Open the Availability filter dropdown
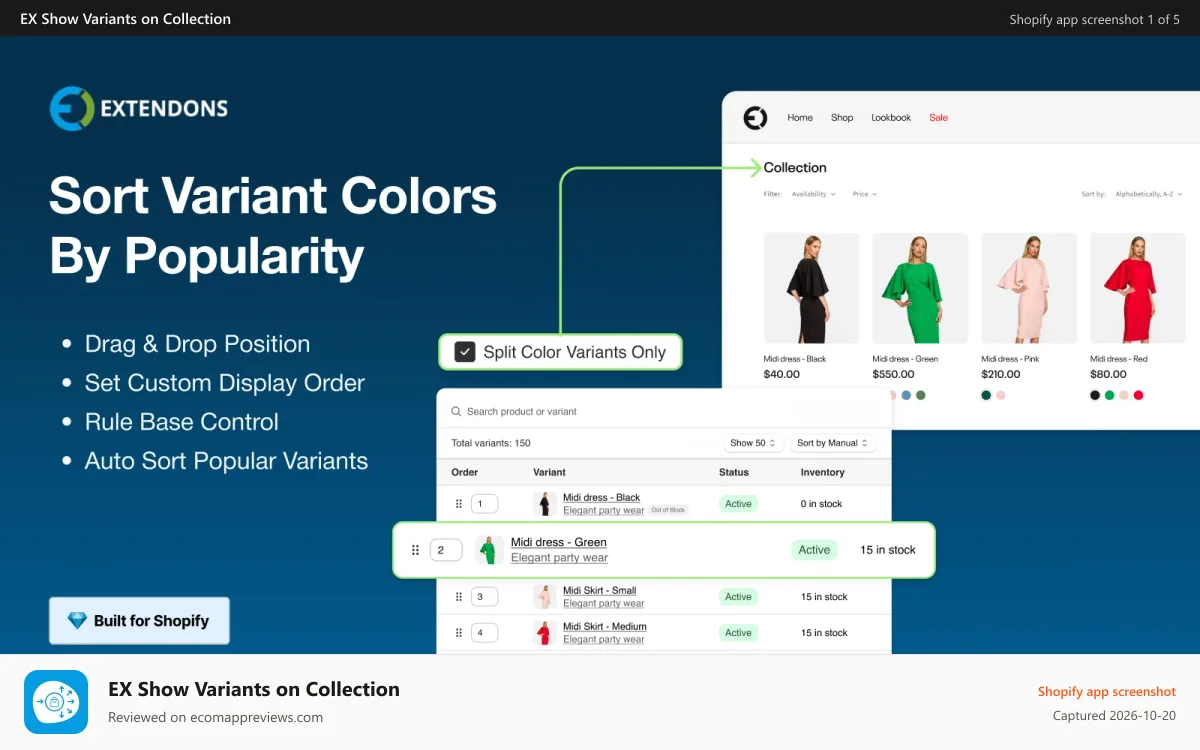This screenshot has height=750, width=1200. (814, 194)
